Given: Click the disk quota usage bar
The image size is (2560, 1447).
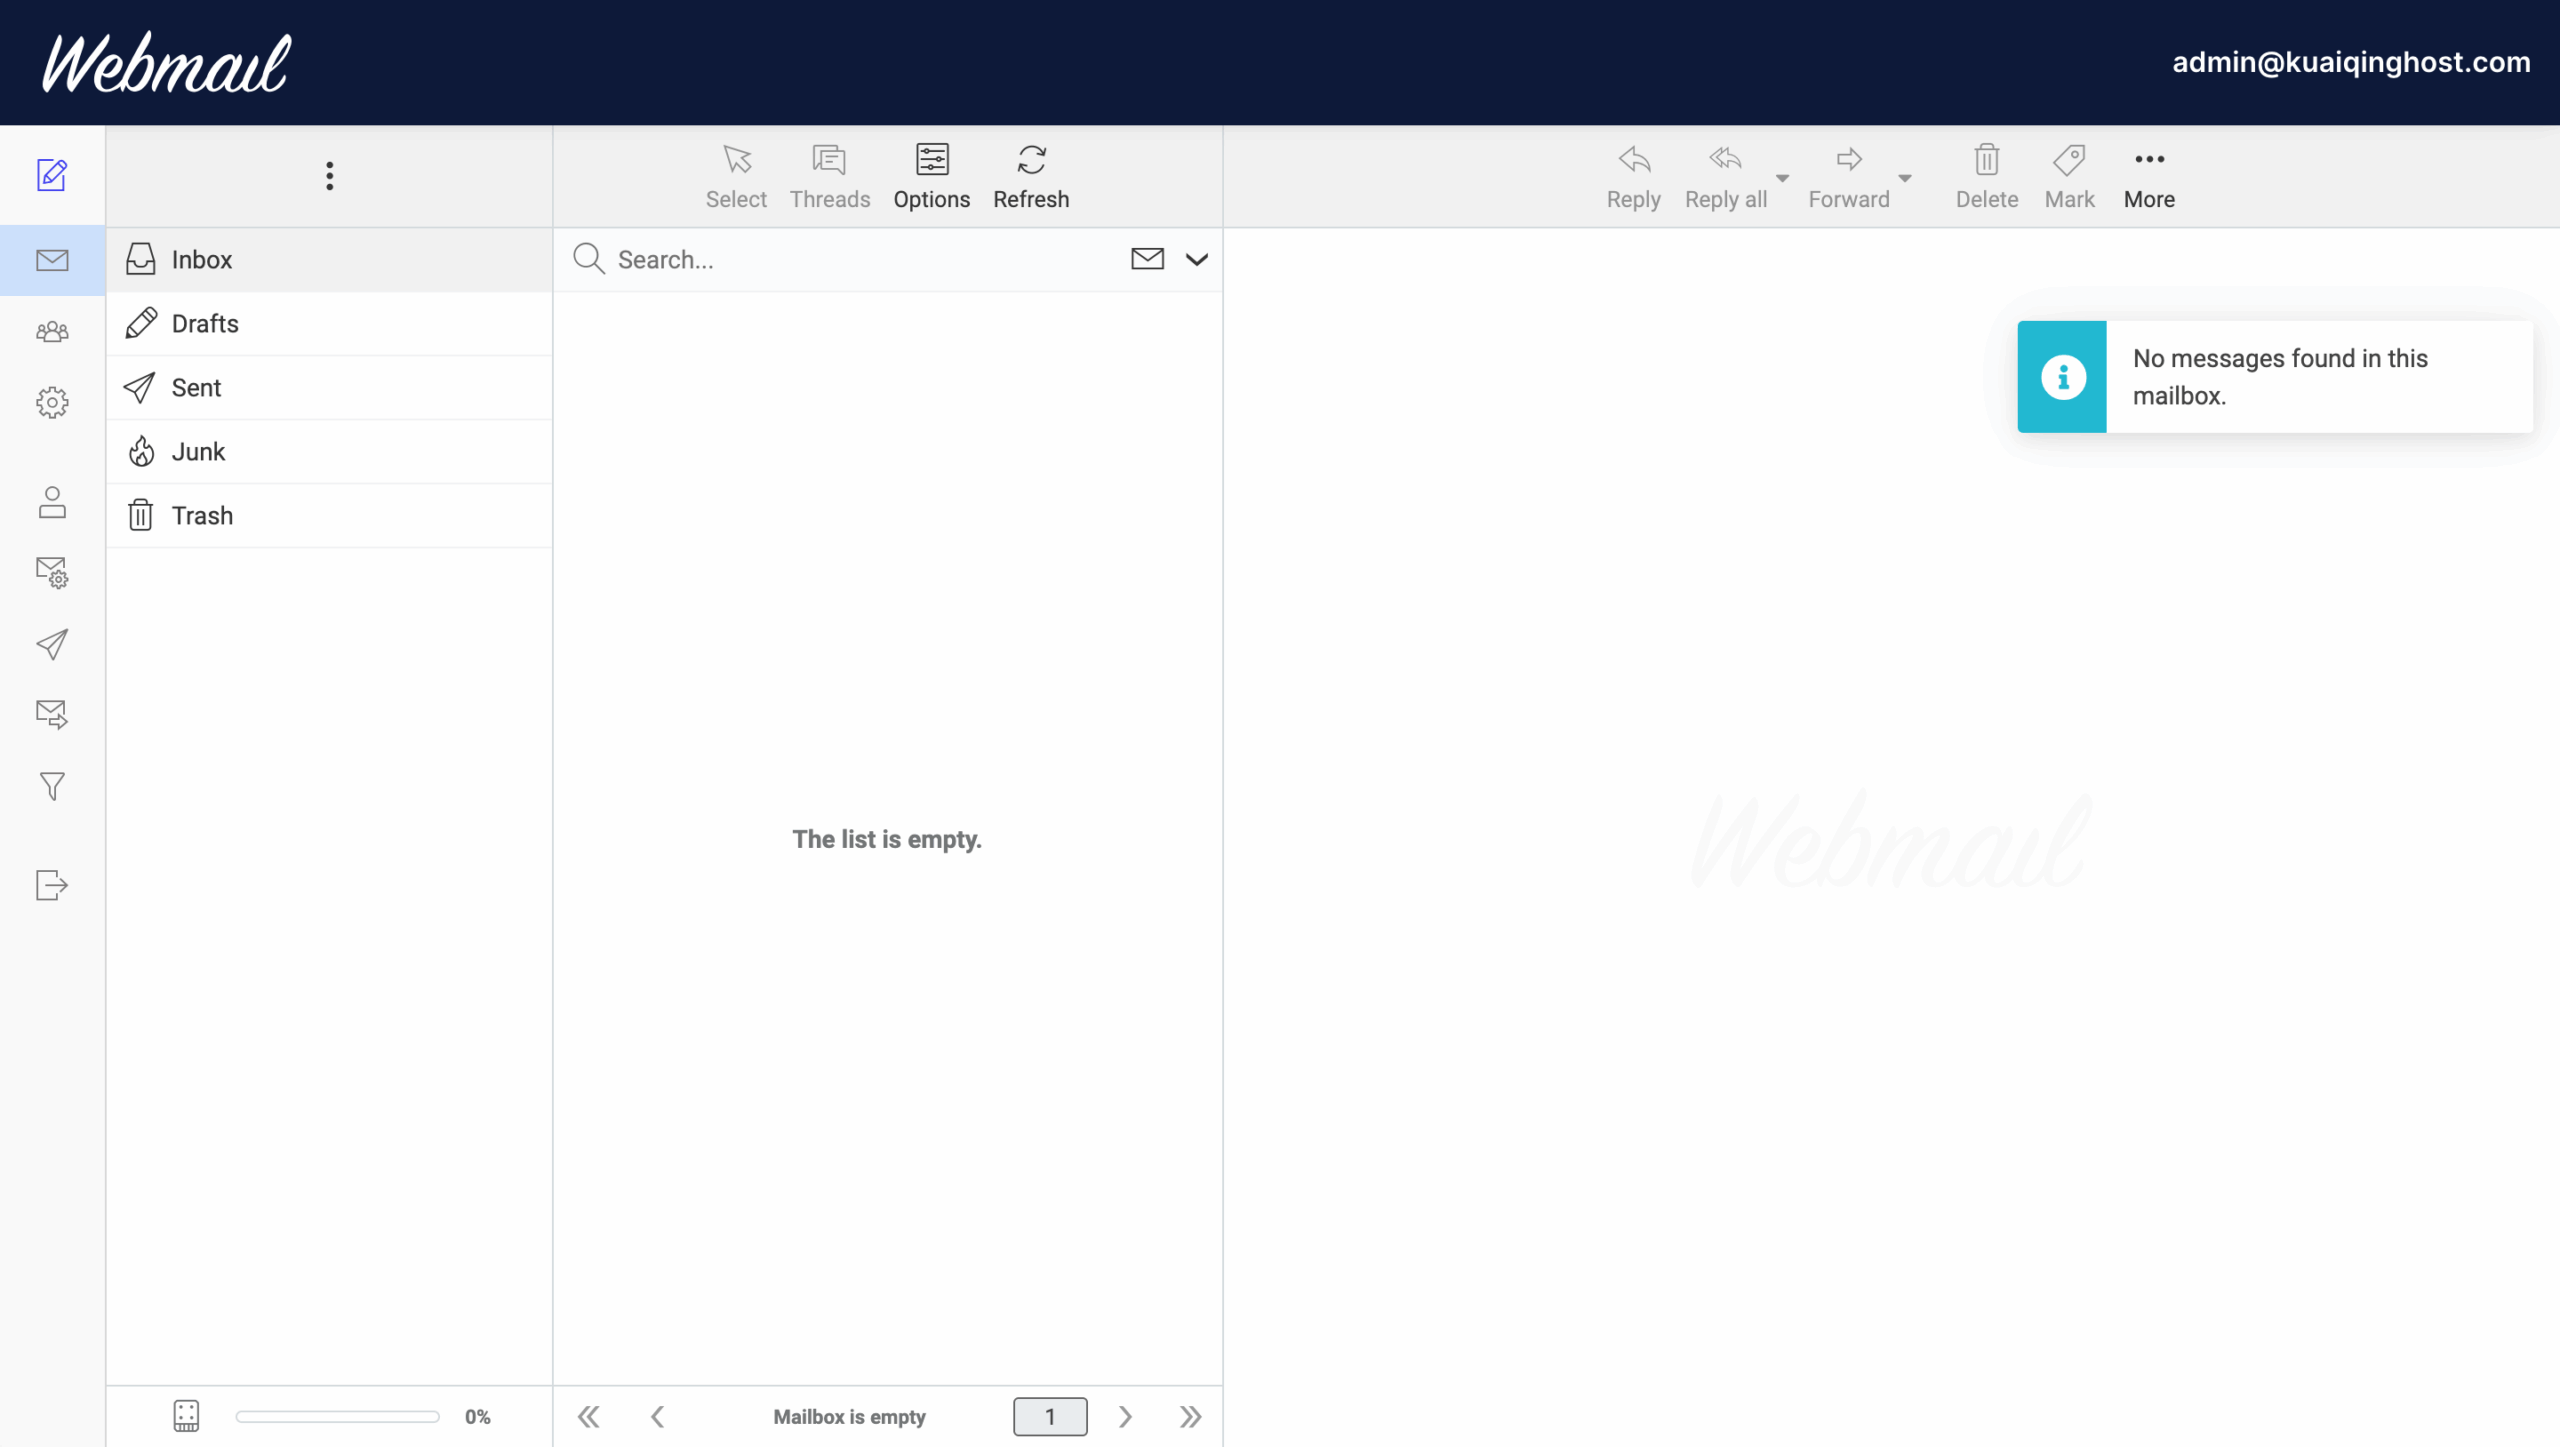Looking at the screenshot, I should point(337,1416).
